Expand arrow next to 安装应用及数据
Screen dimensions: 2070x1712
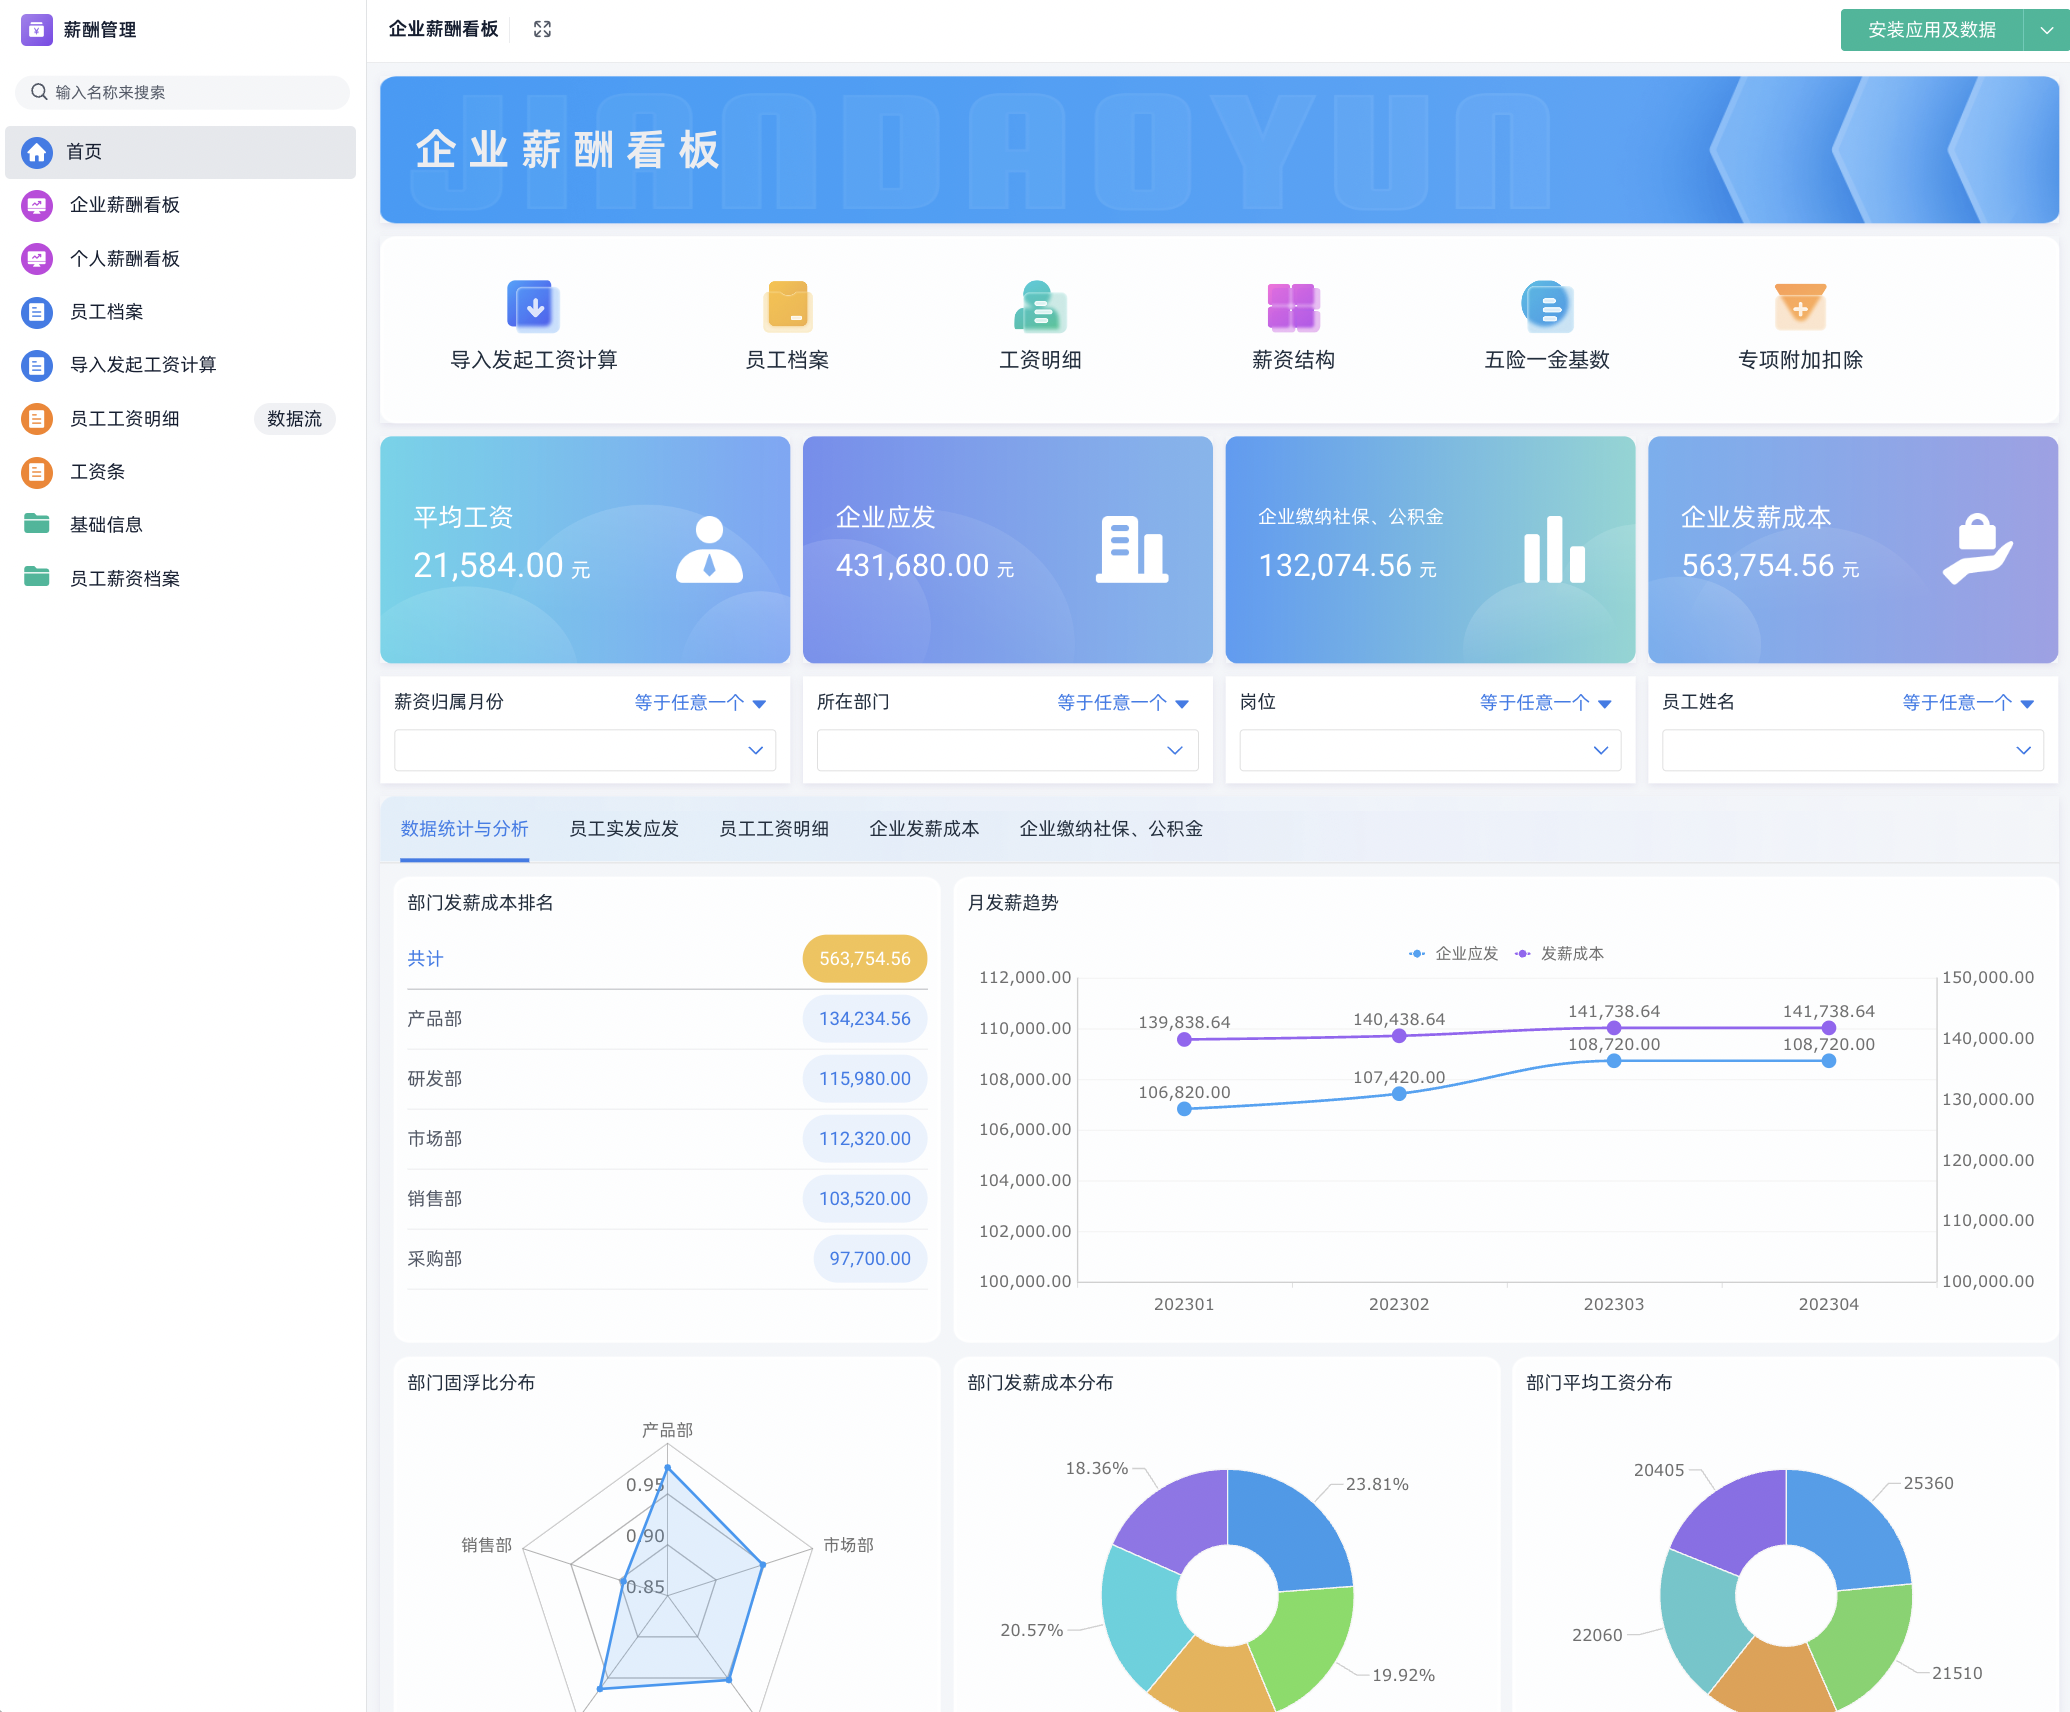(x=2046, y=30)
